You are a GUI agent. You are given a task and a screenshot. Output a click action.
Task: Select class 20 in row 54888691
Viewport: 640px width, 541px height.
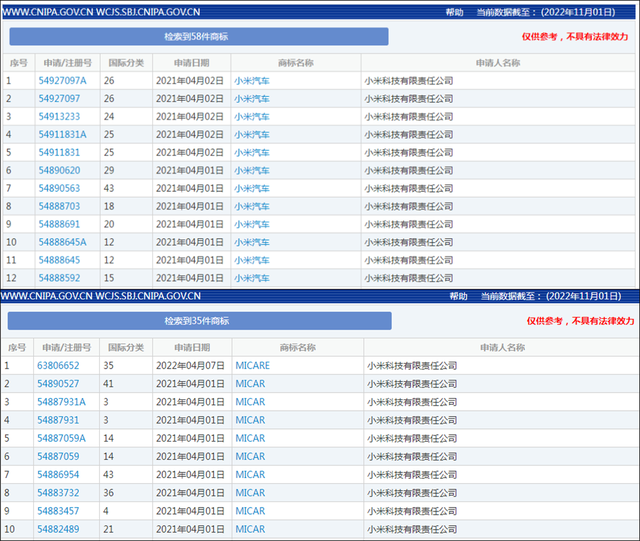[109, 225]
